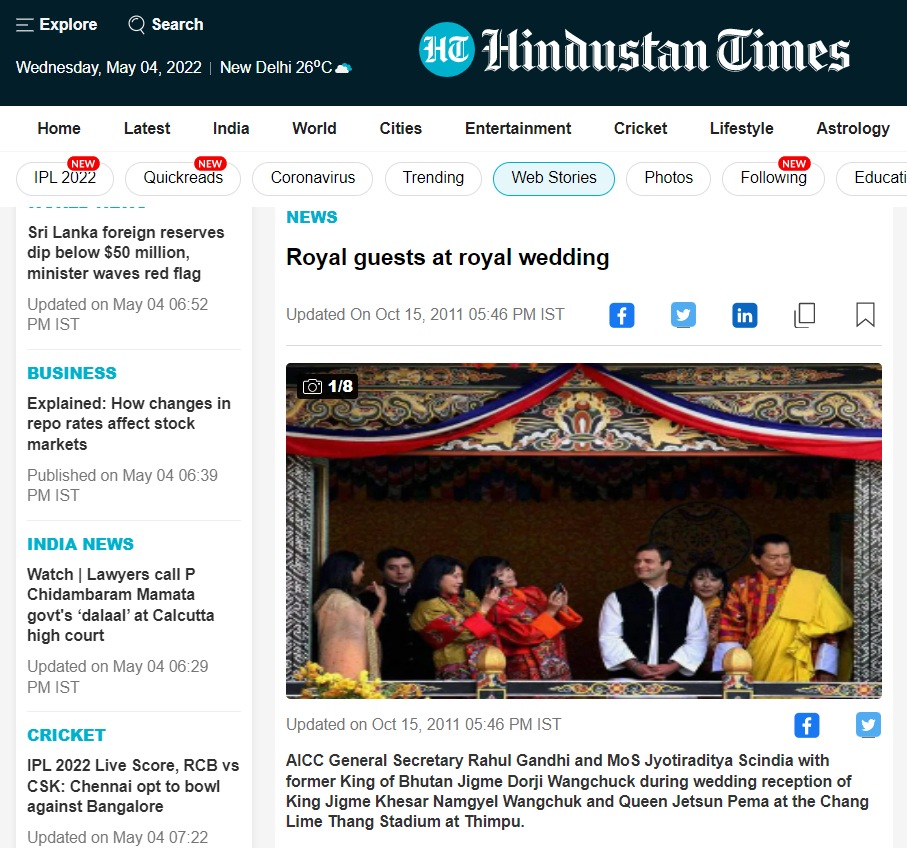Read Sri Lanka foreign reserves story
The height and width of the screenshot is (848, 907).
pos(126,253)
